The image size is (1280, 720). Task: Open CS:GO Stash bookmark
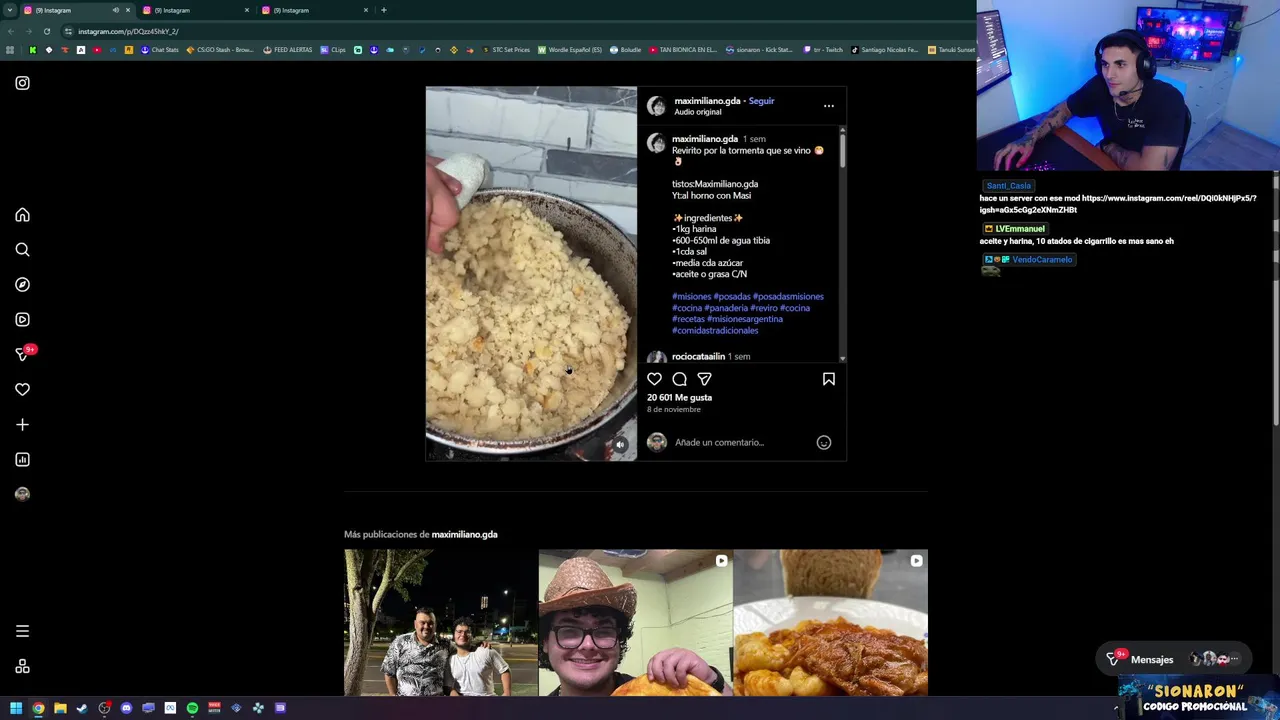pos(220,50)
